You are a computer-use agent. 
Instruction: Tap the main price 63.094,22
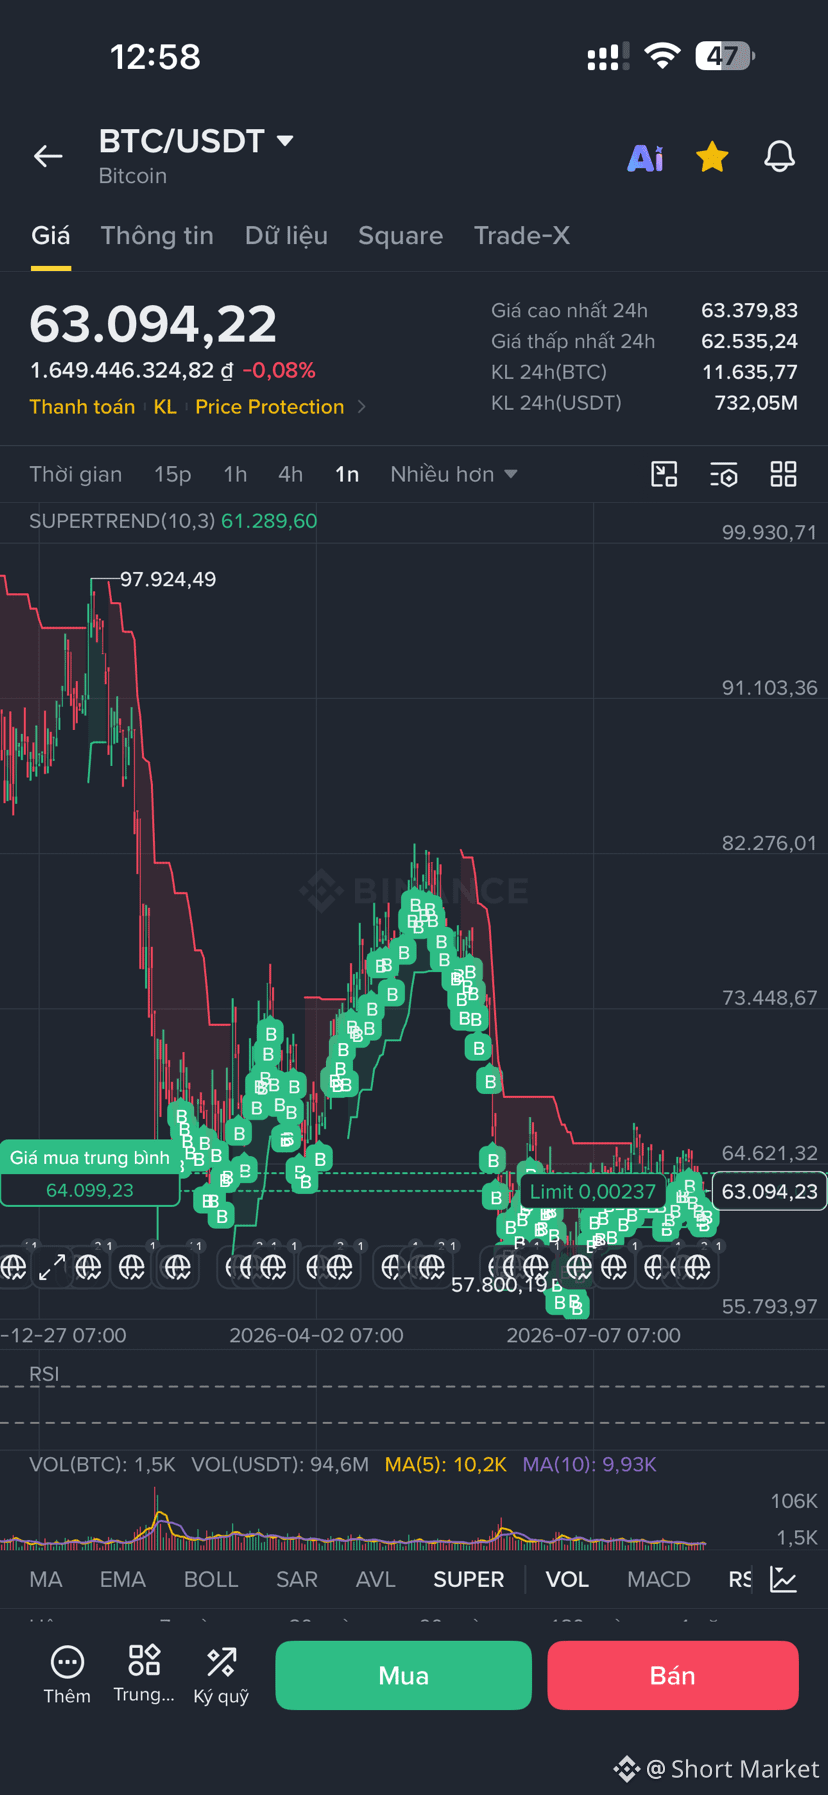point(153,323)
